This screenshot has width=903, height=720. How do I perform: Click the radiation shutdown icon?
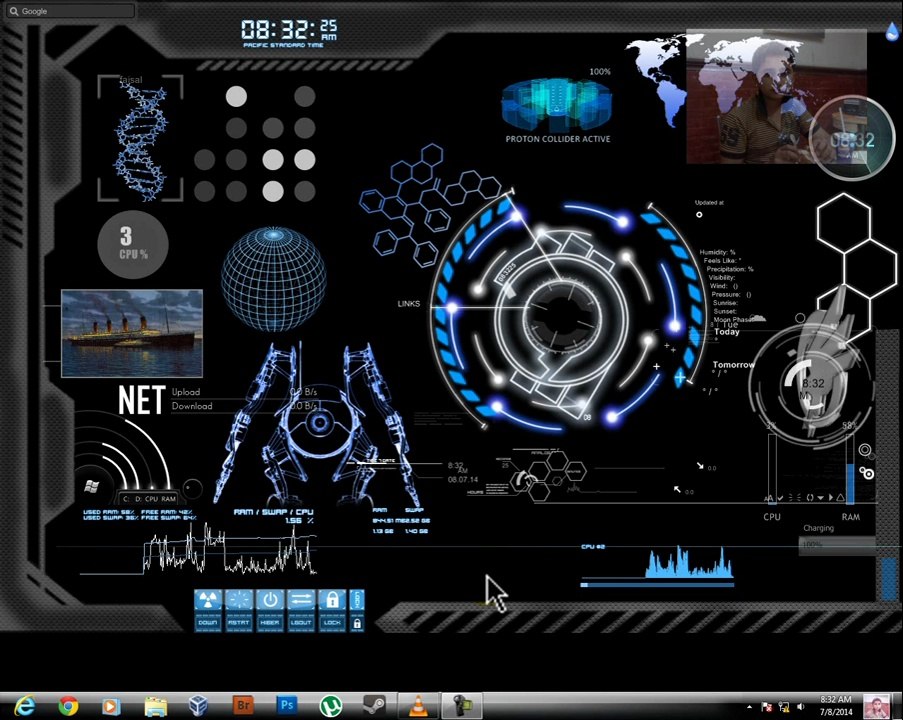point(207,600)
